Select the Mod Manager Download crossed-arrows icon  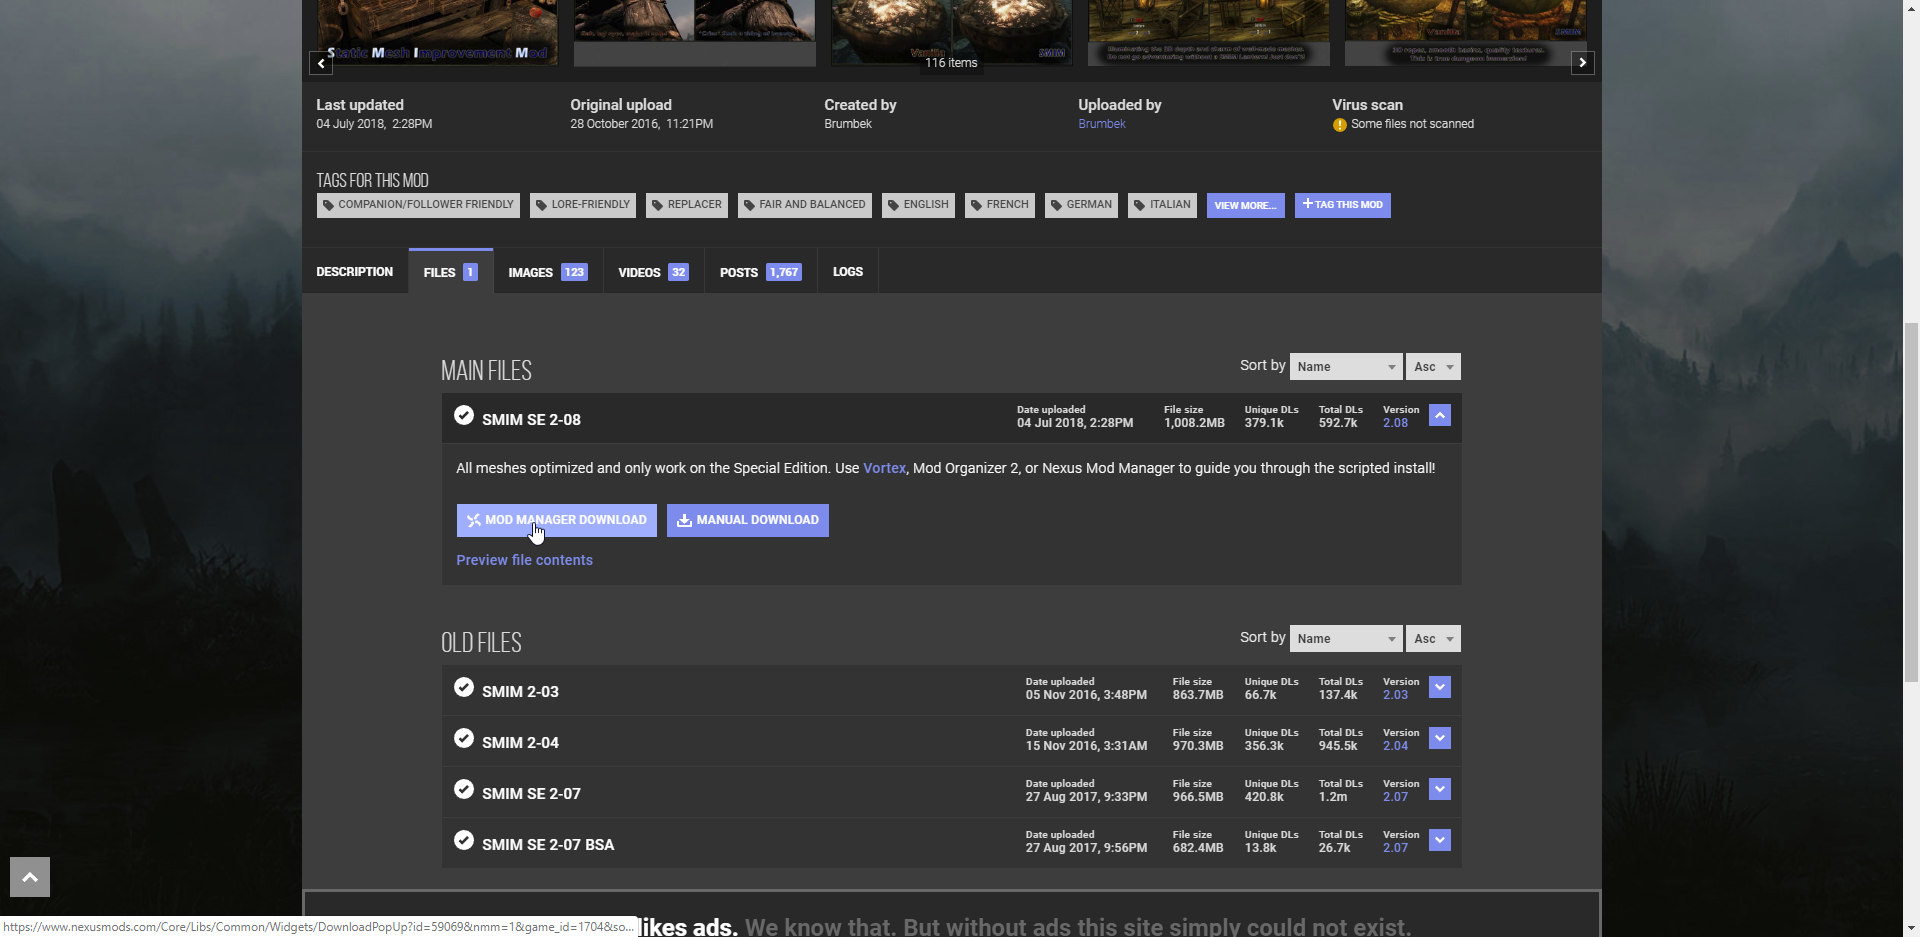[x=473, y=520]
